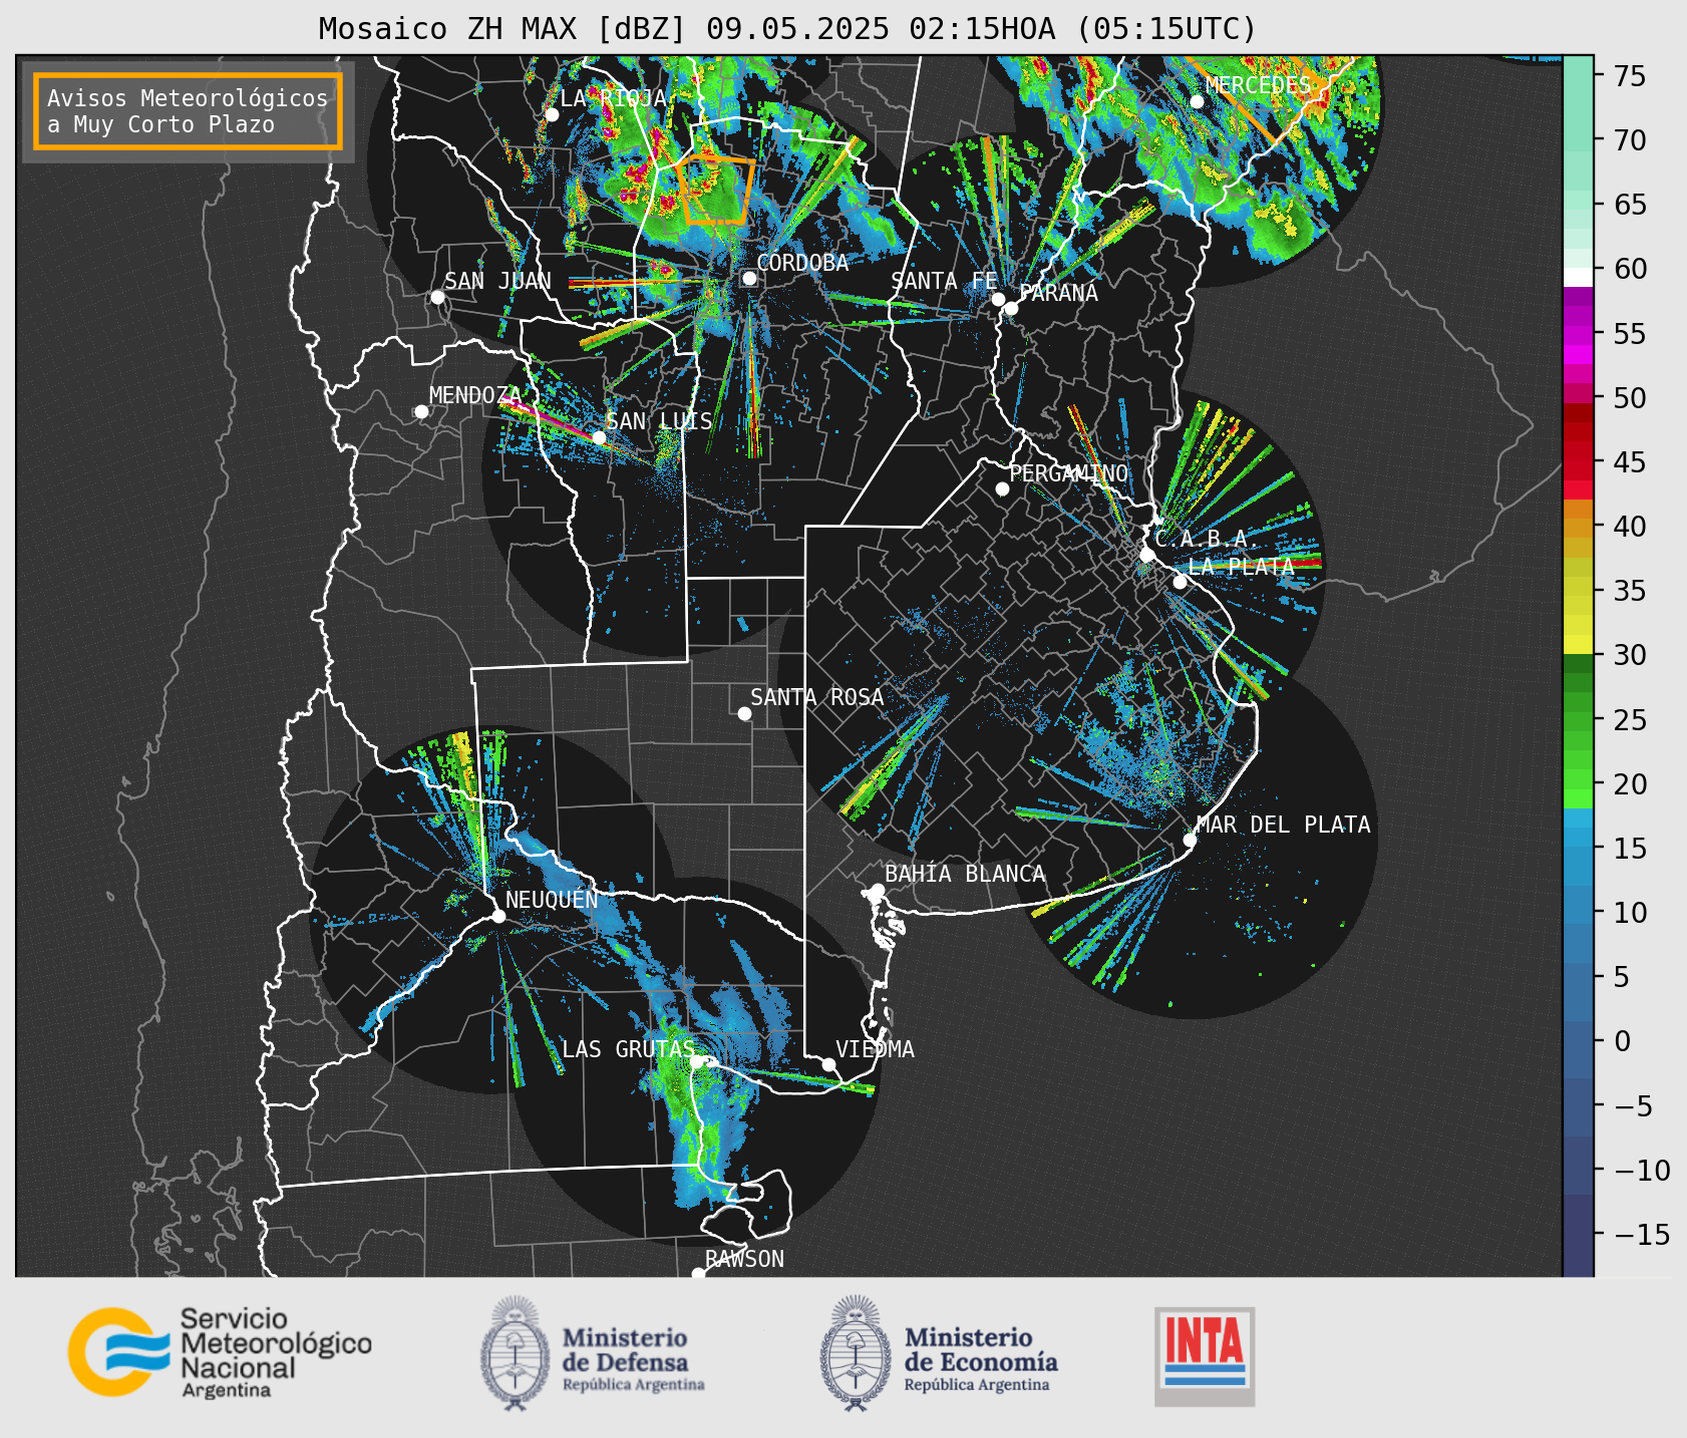
Task: Click the SANTA FE city label
Action: click(x=944, y=281)
